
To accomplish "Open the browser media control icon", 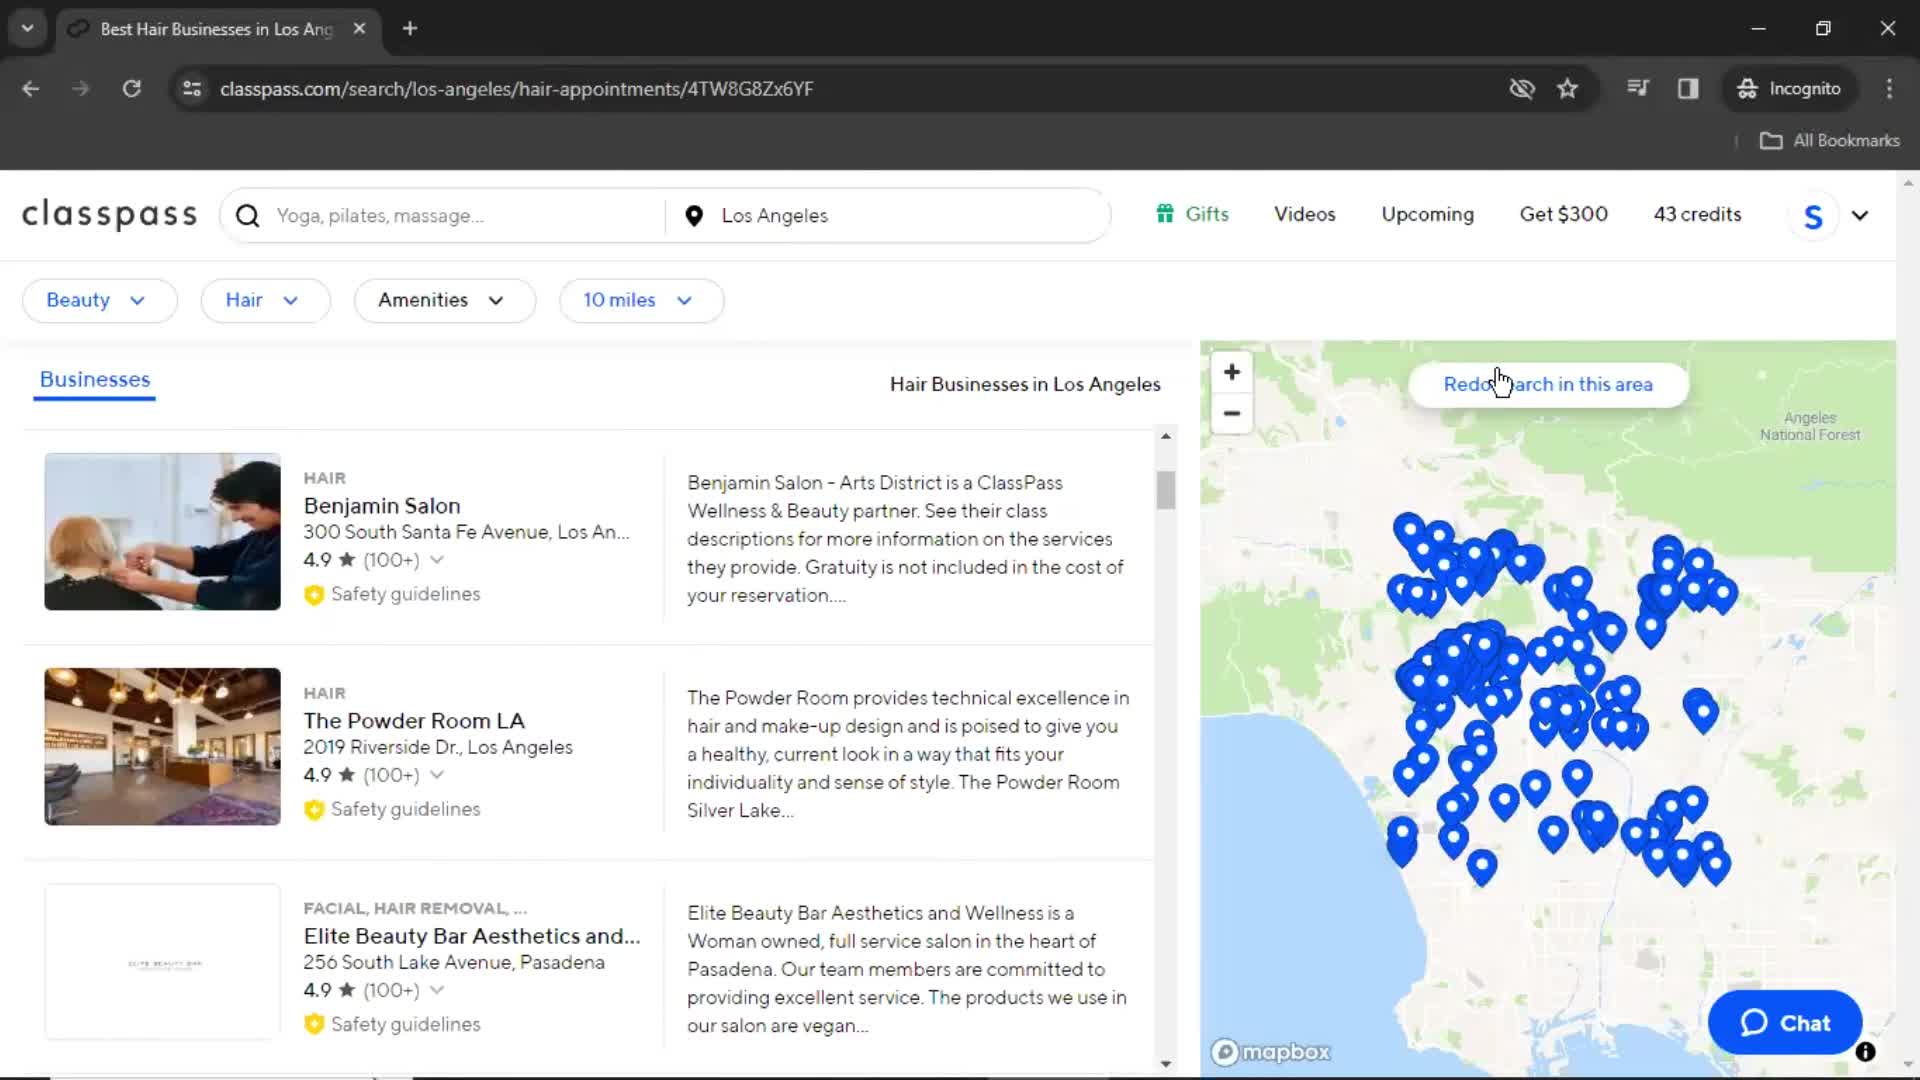I will point(1638,89).
